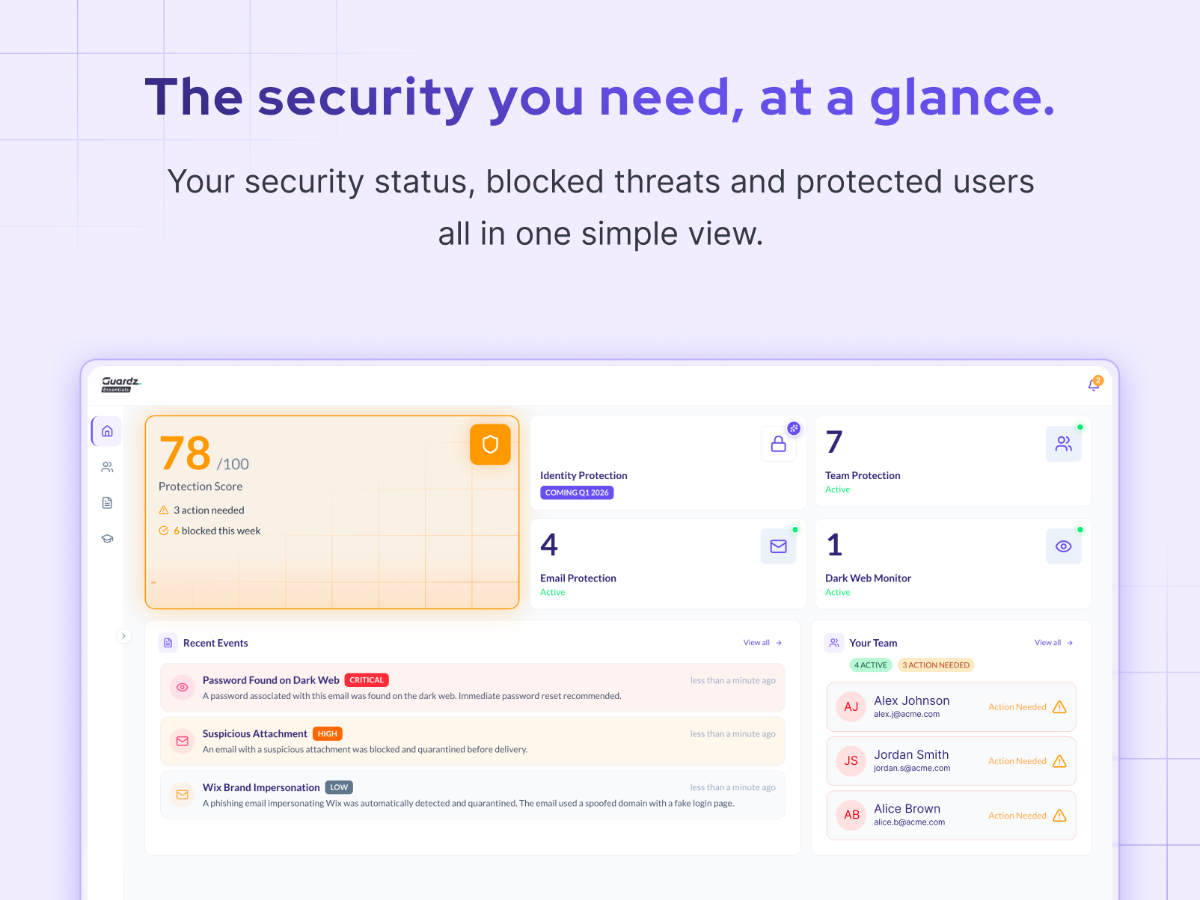
Task: Open the Users page sidebar icon
Action: tap(107, 467)
